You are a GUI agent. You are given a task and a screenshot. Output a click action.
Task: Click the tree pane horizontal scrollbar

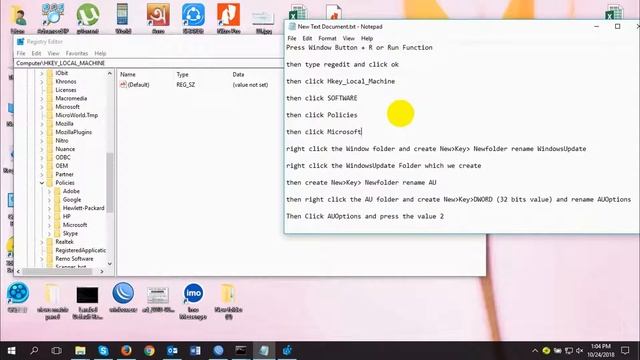click(x=57, y=271)
